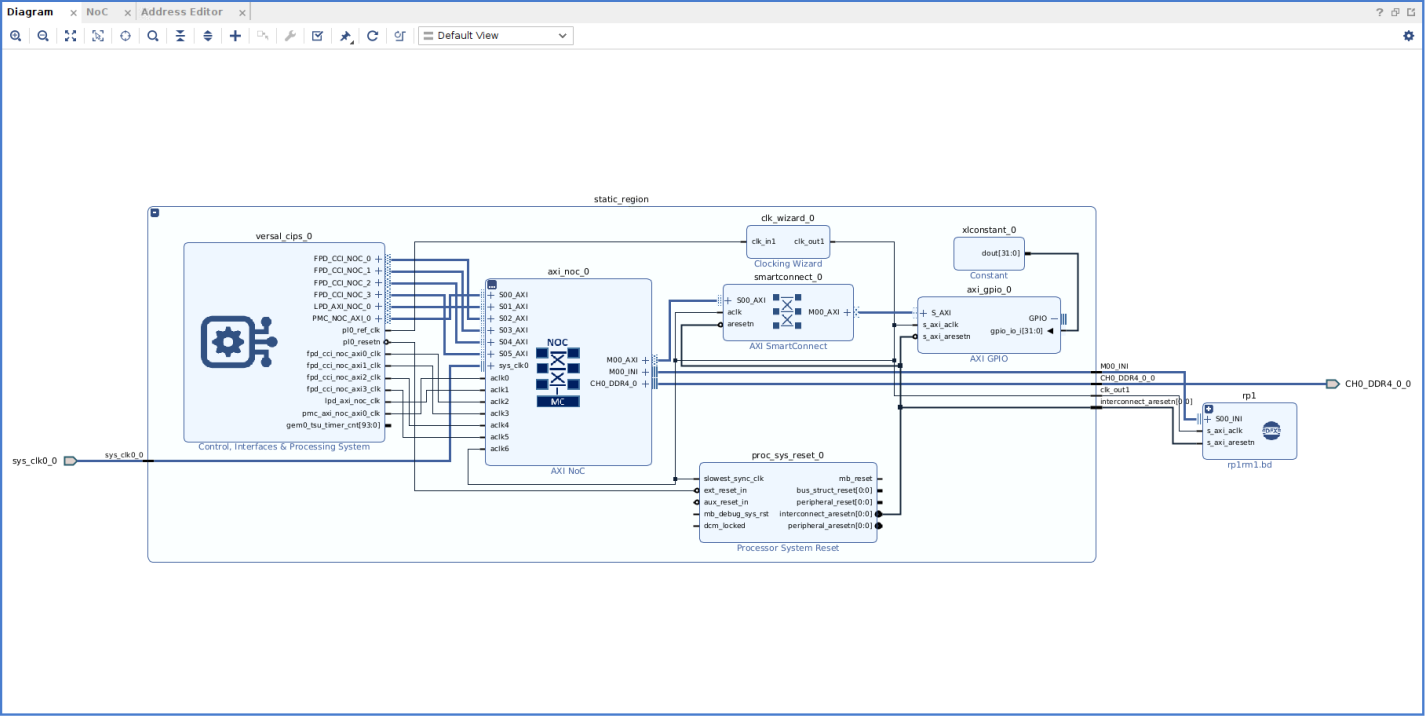Select the Zoom In tool
The height and width of the screenshot is (716, 1425).
[16, 35]
